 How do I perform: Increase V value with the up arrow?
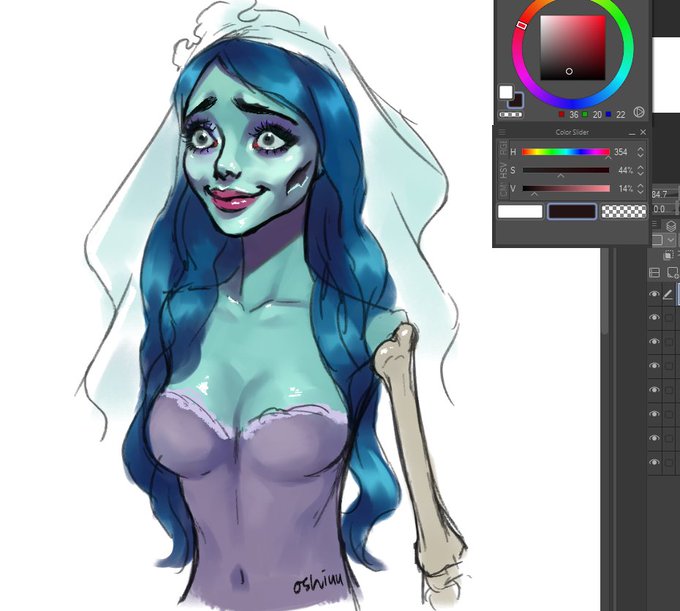coord(641,186)
